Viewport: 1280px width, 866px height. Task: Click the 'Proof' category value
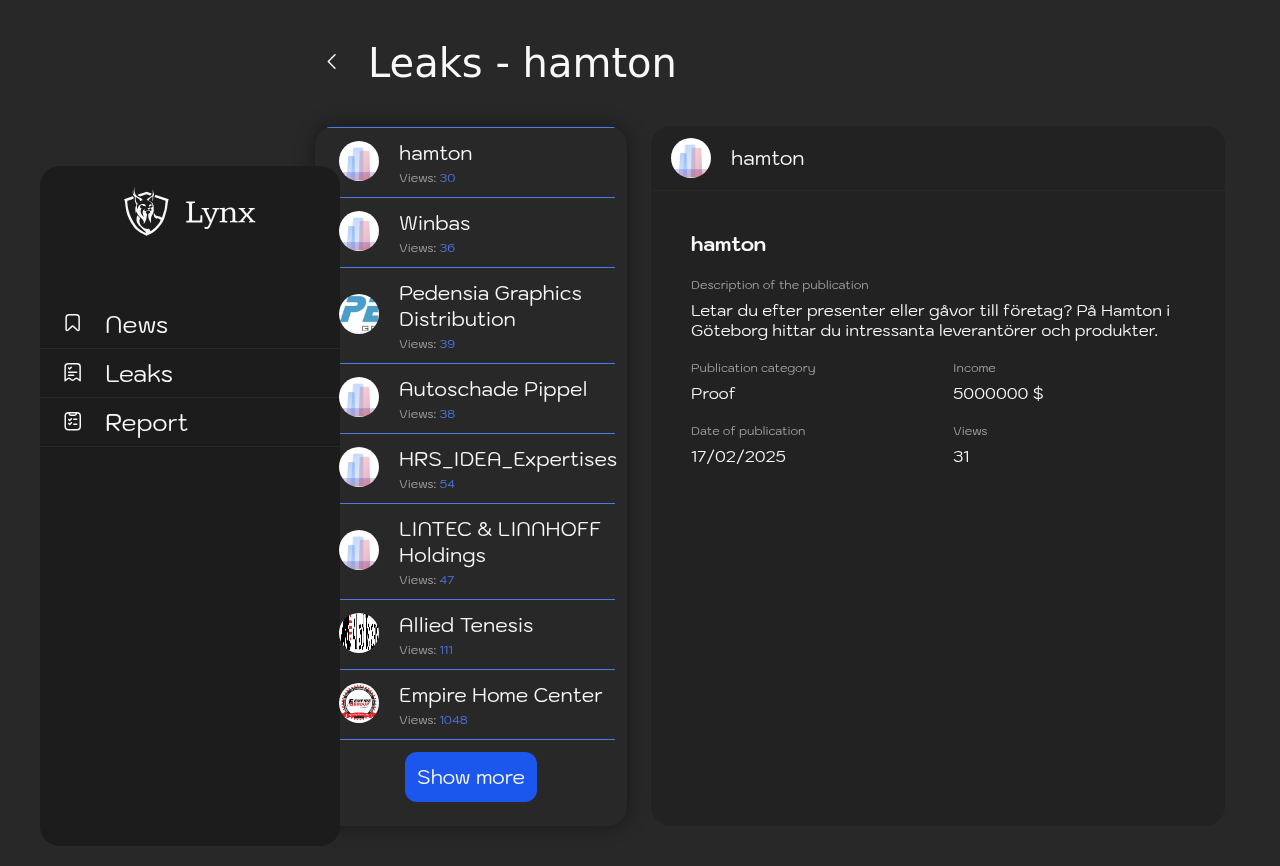pyautogui.click(x=713, y=394)
